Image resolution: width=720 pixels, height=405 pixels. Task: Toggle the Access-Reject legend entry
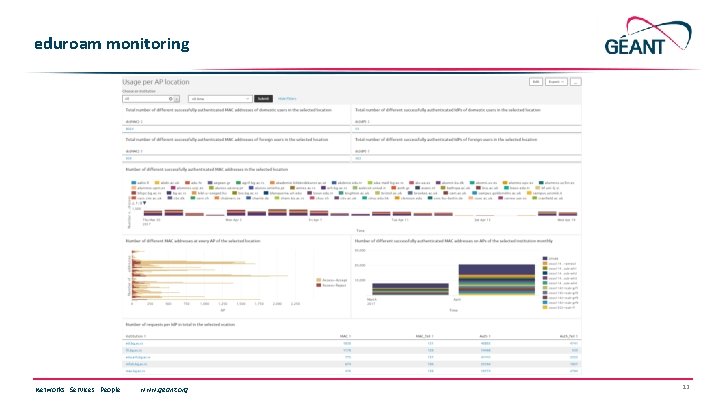[332, 285]
